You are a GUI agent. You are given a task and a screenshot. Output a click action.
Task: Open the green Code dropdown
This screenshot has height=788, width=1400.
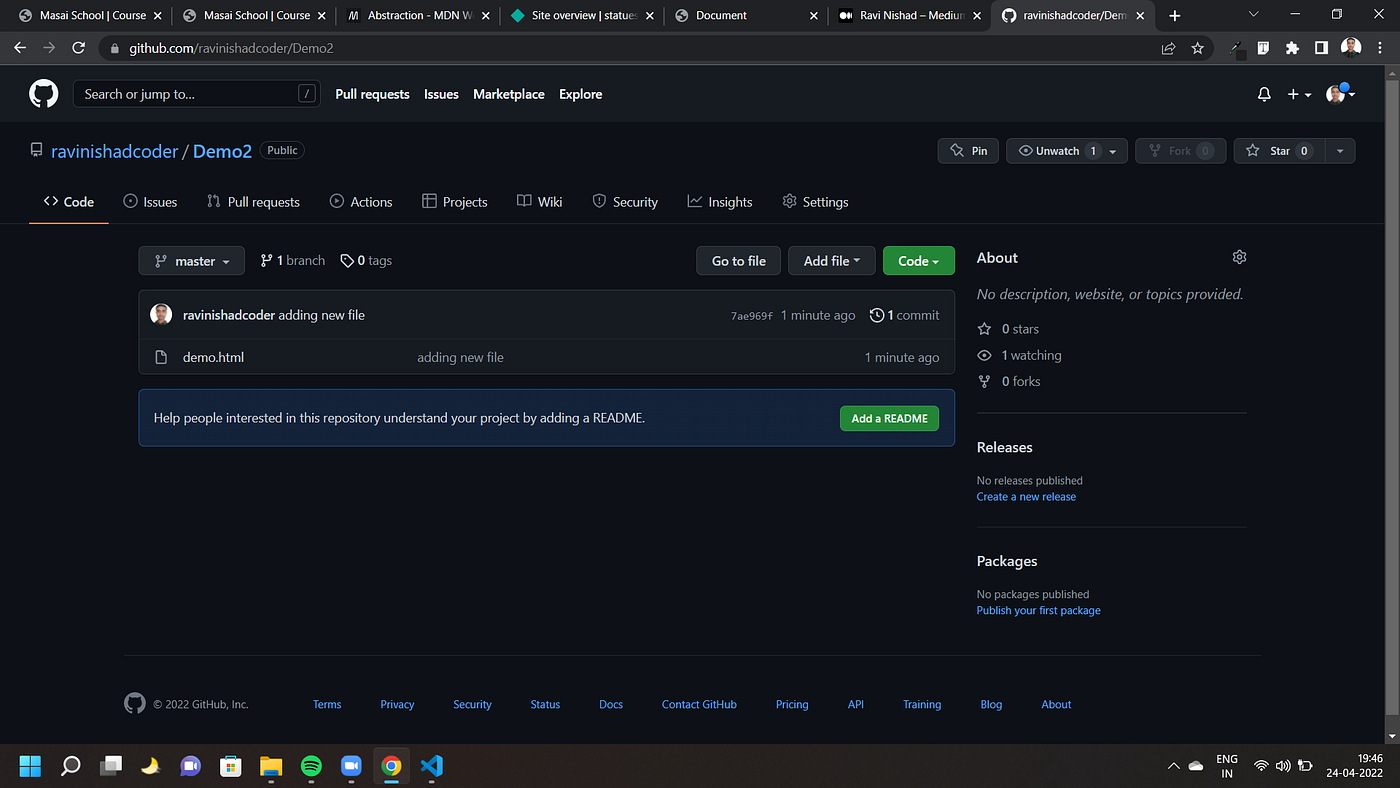click(918, 260)
